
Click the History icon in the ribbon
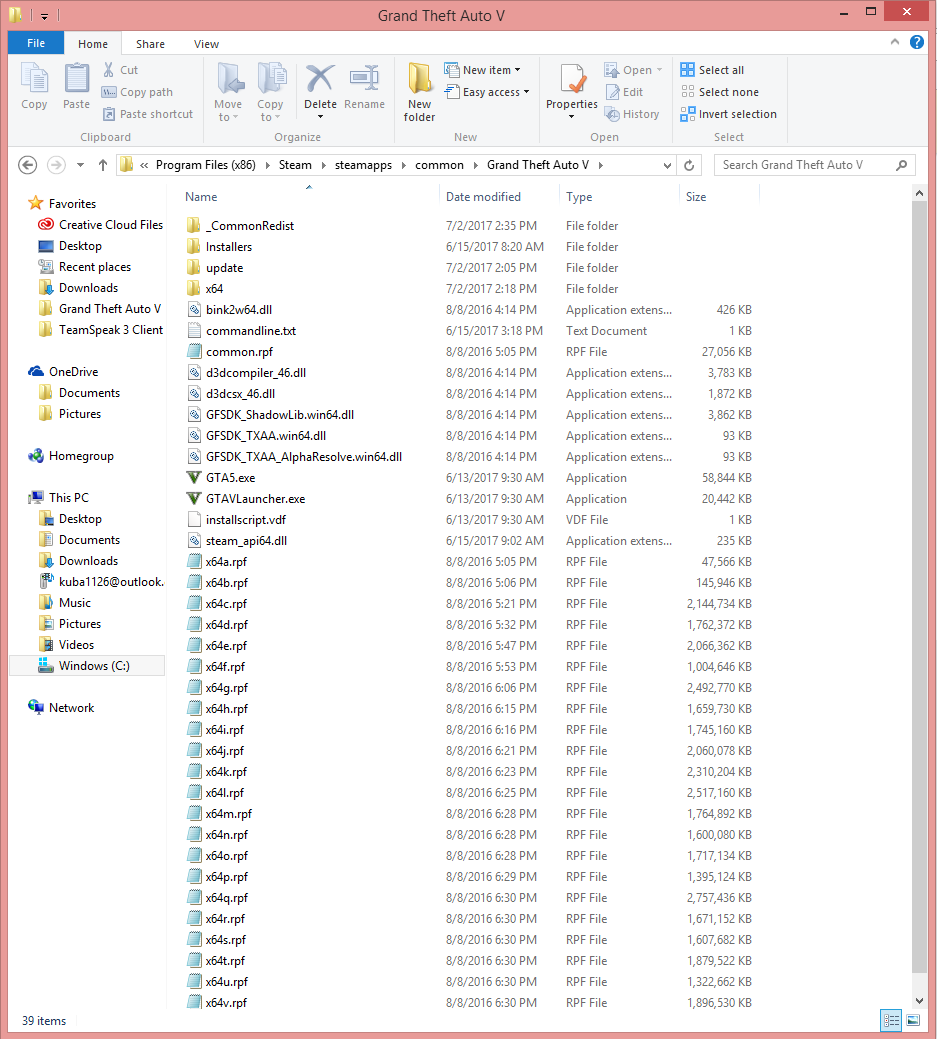click(632, 114)
